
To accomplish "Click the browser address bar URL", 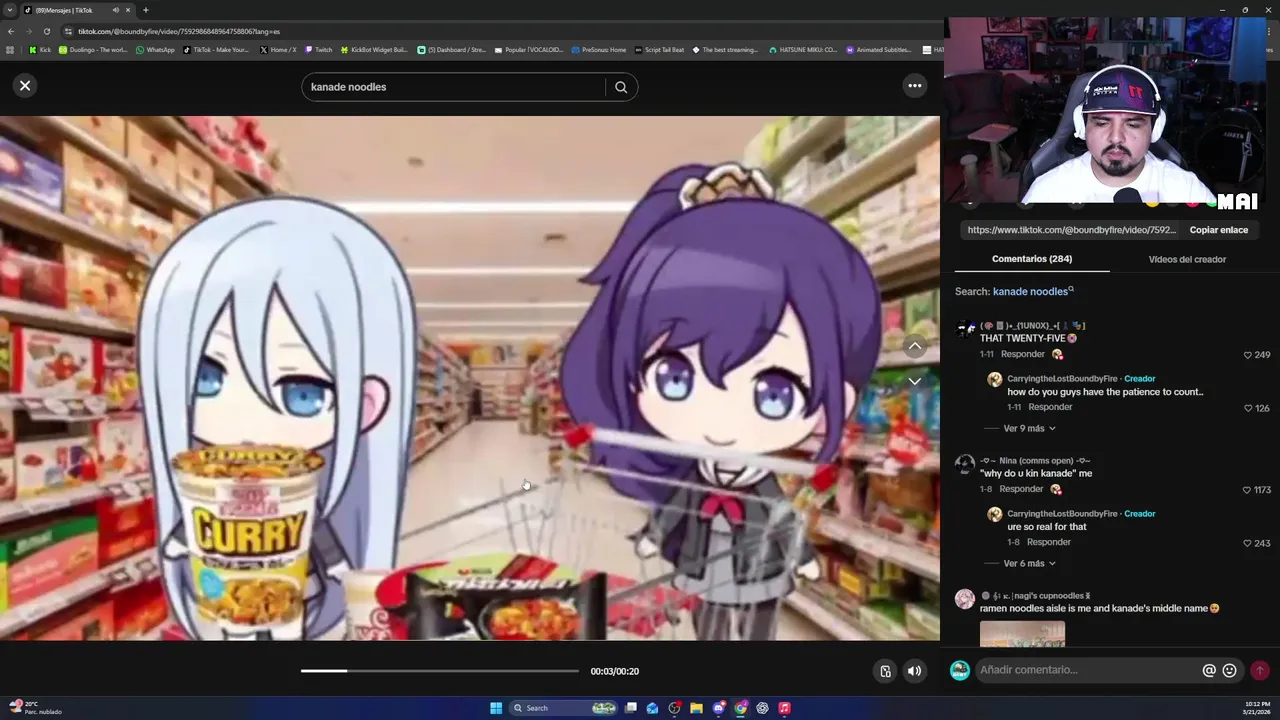I will [179, 31].
